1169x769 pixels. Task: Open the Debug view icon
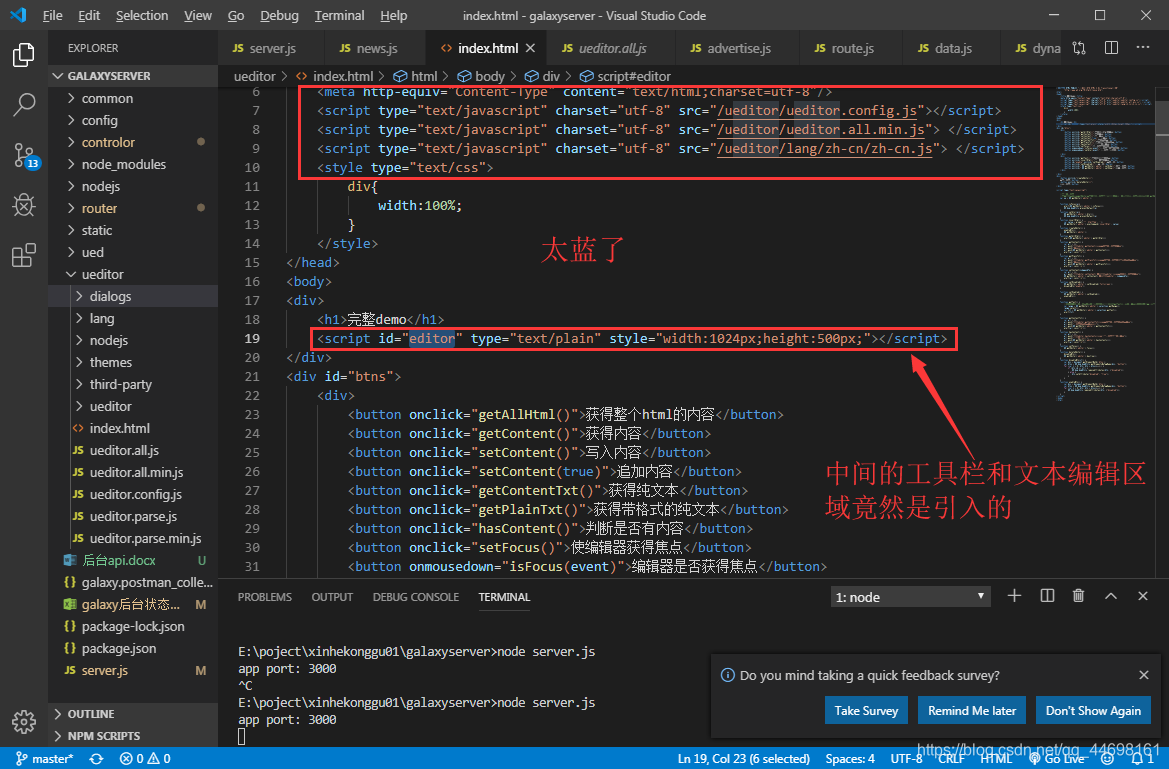[x=24, y=204]
